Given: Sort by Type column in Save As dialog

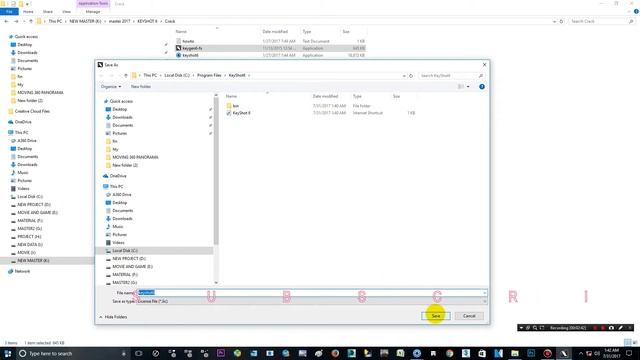Looking at the screenshot, I should [357, 96].
